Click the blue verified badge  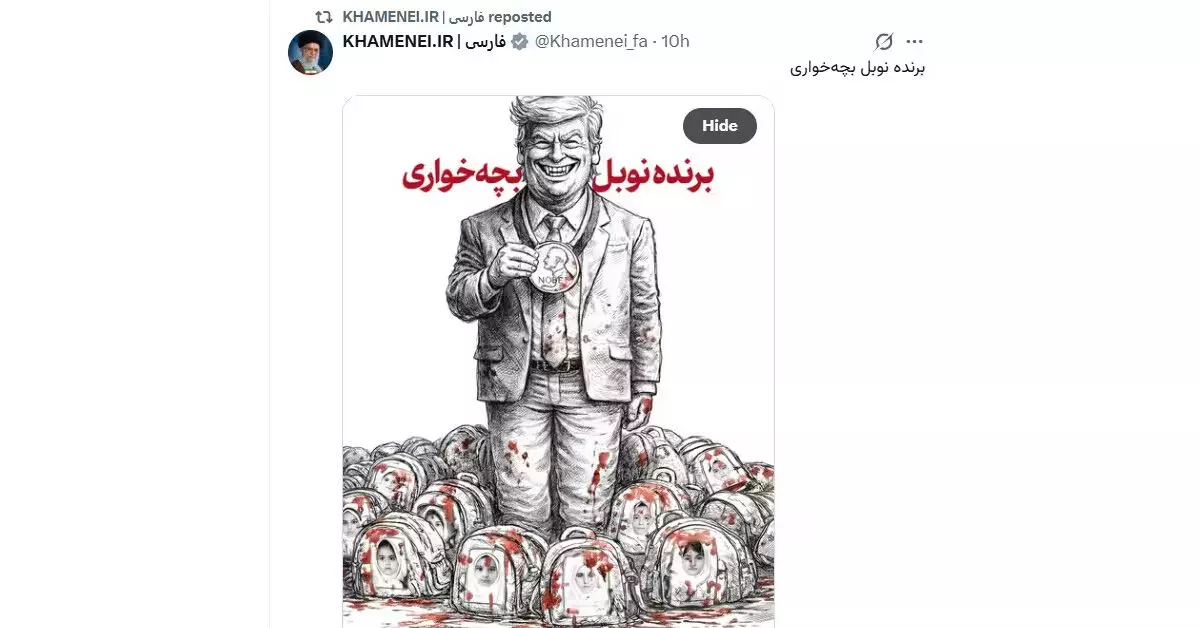tap(520, 41)
